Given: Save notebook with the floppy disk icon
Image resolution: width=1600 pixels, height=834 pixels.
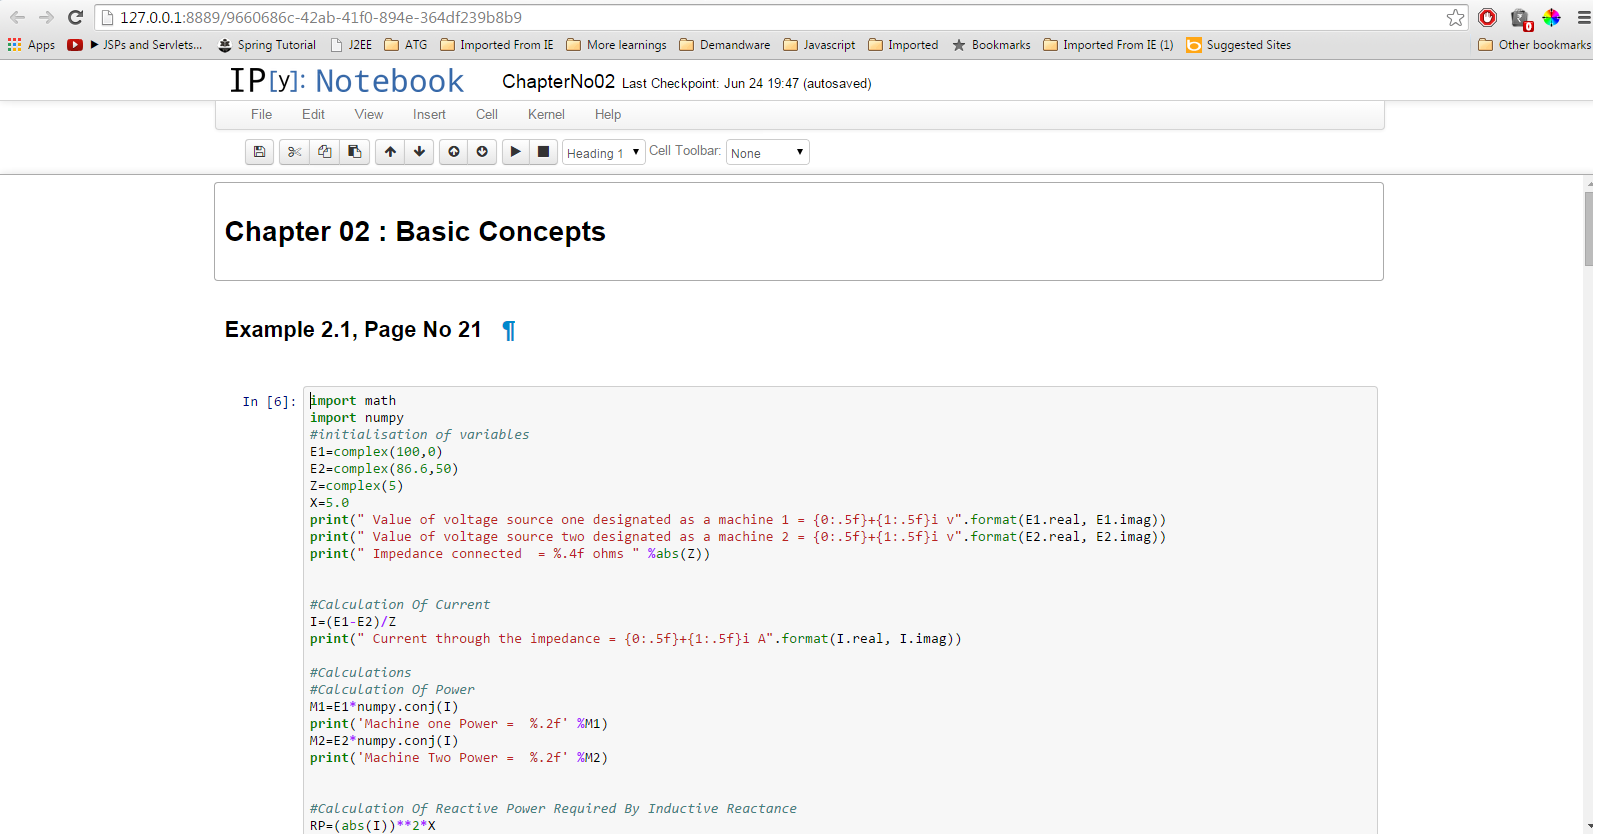Looking at the screenshot, I should point(259,152).
